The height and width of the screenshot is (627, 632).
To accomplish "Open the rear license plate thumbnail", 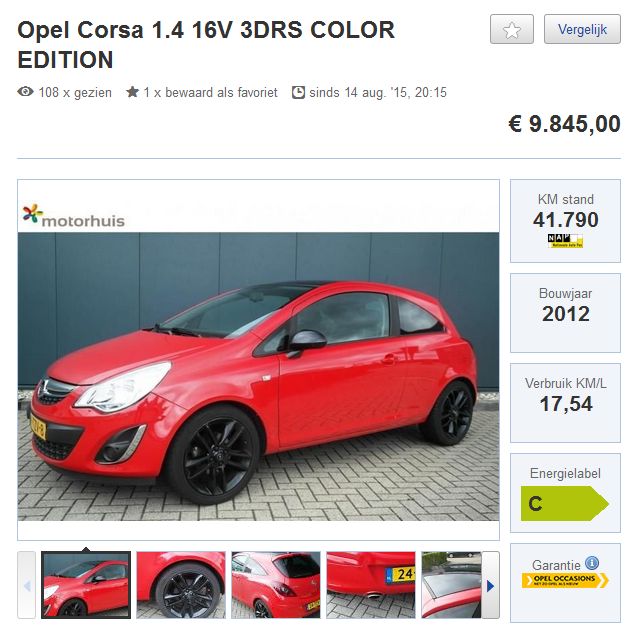I will pos(371,585).
